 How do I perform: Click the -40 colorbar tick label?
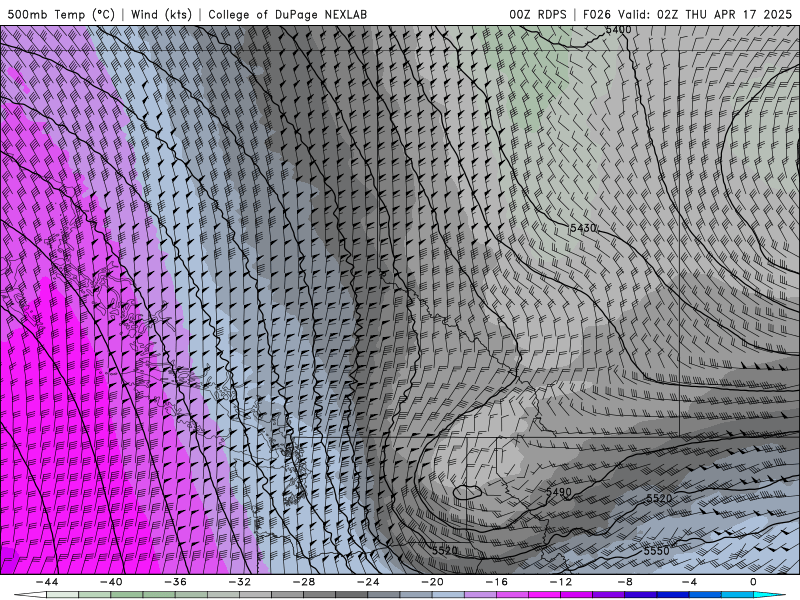coord(111,582)
